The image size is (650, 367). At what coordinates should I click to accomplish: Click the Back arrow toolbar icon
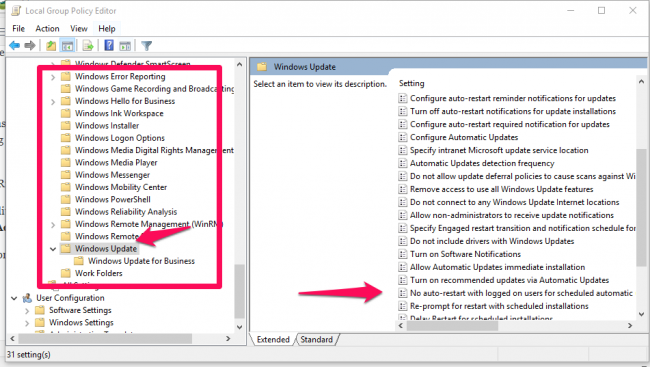click(15, 45)
